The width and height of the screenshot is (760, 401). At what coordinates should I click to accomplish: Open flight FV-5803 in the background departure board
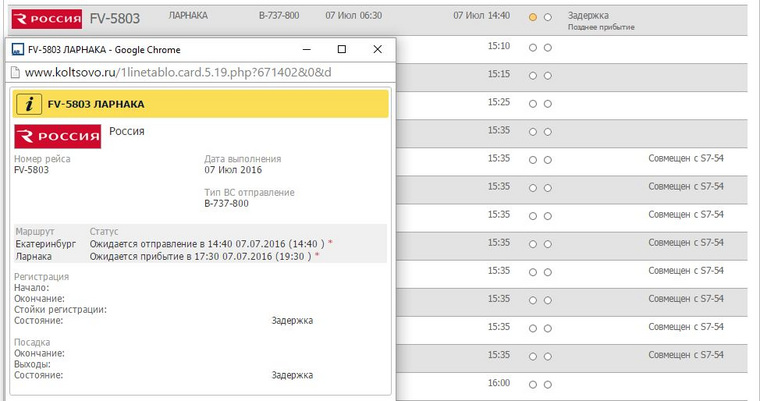[115, 19]
